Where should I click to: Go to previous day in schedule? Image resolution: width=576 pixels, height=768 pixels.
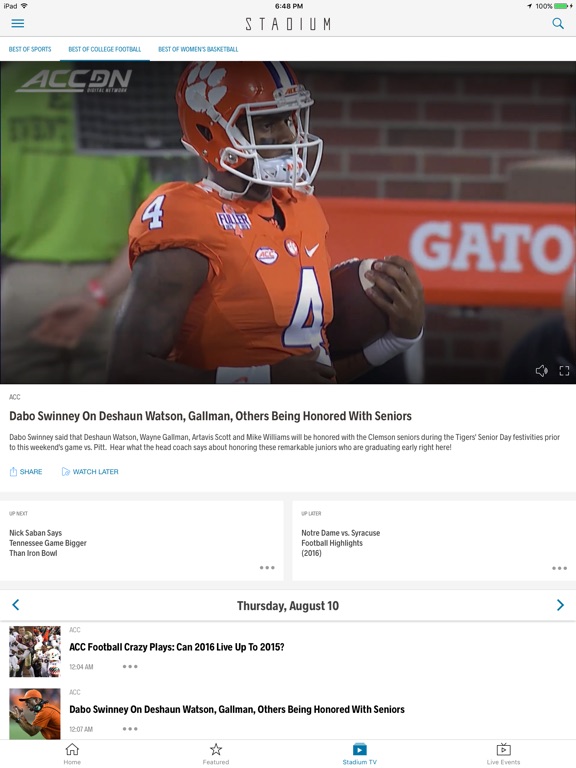coord(16,605)
